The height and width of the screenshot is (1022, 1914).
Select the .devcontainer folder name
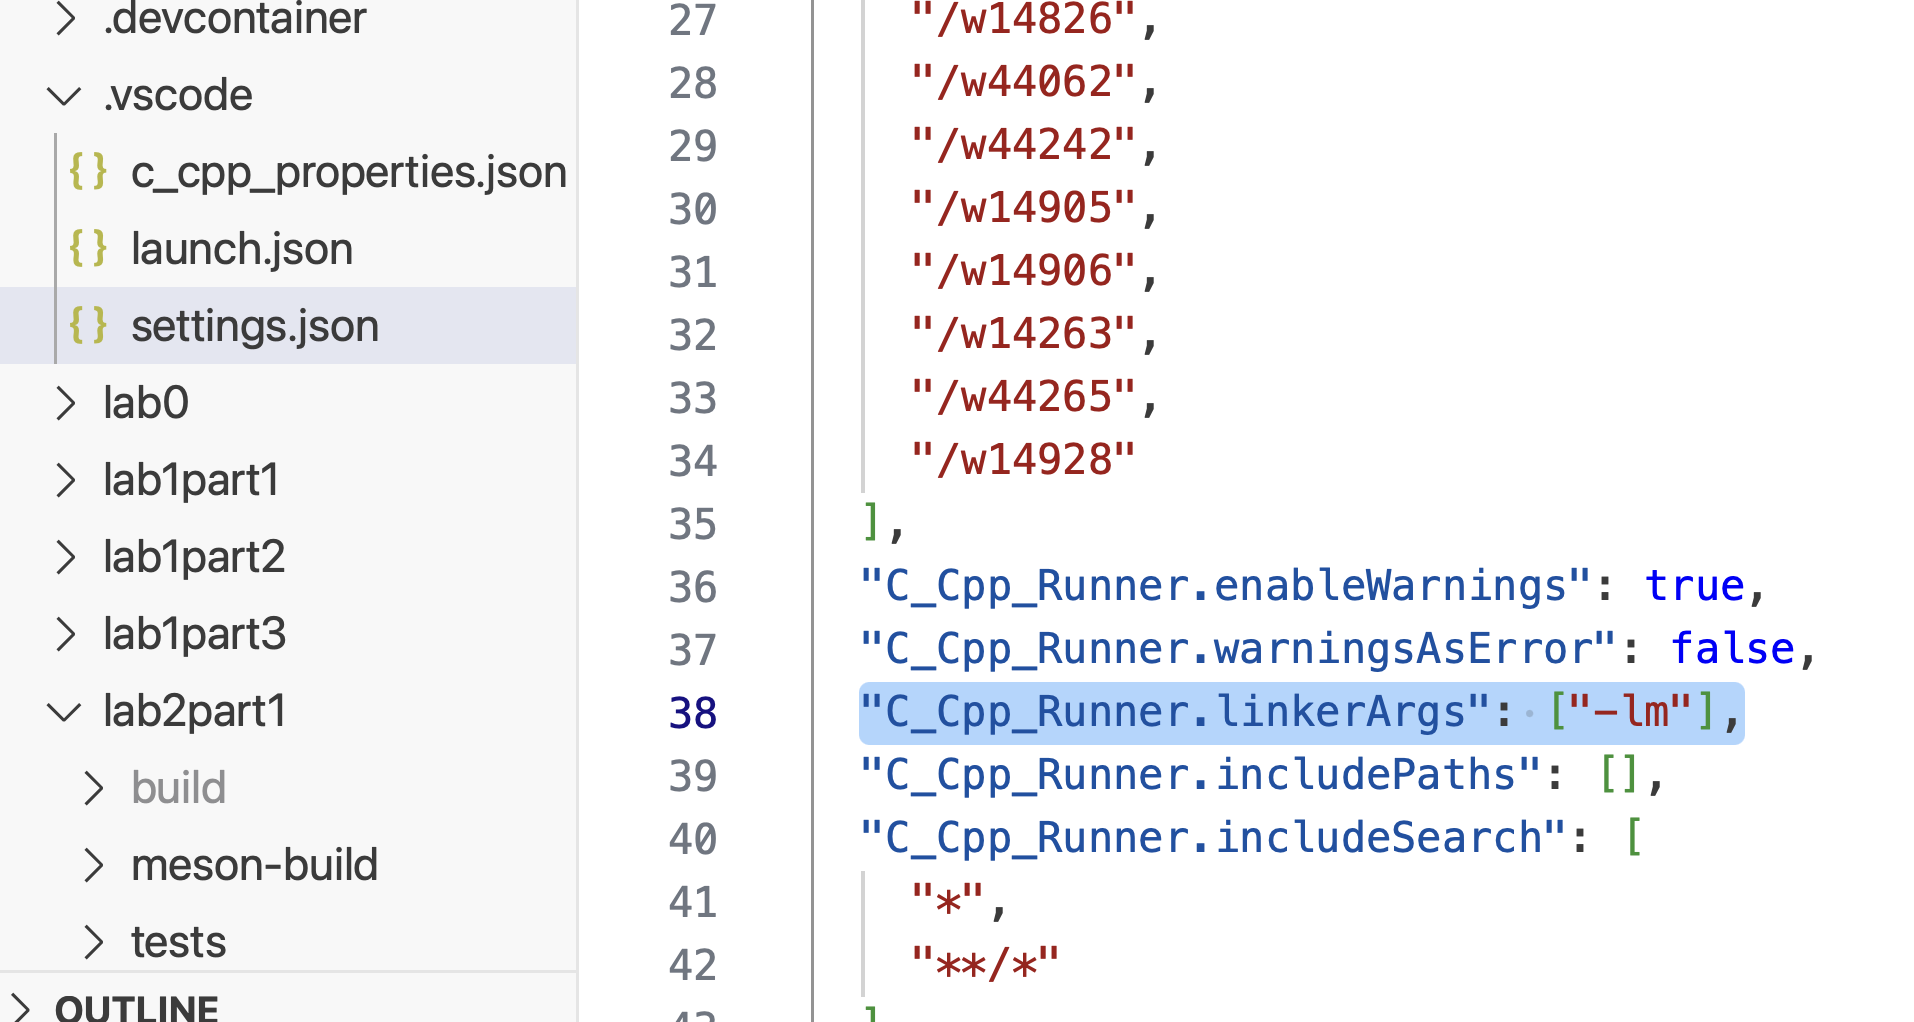[x=235, y=18]
